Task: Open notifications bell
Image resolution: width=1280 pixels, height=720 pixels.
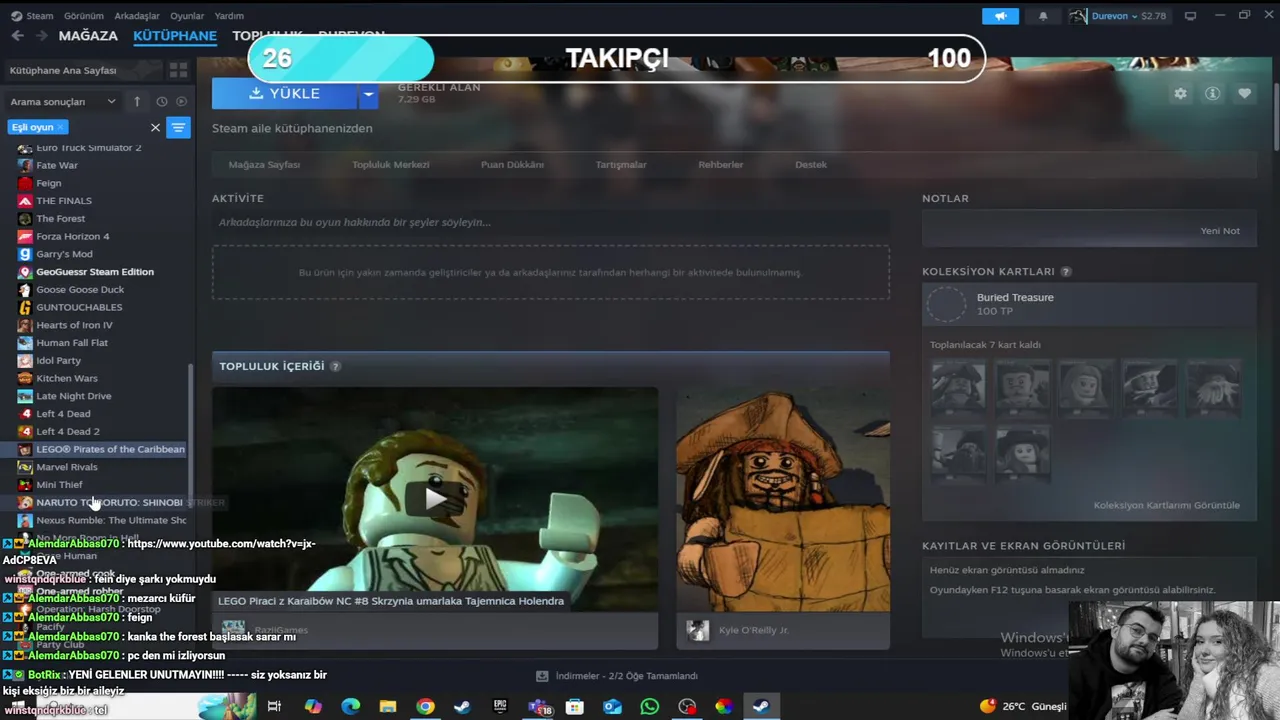Action: (1043, 16)
